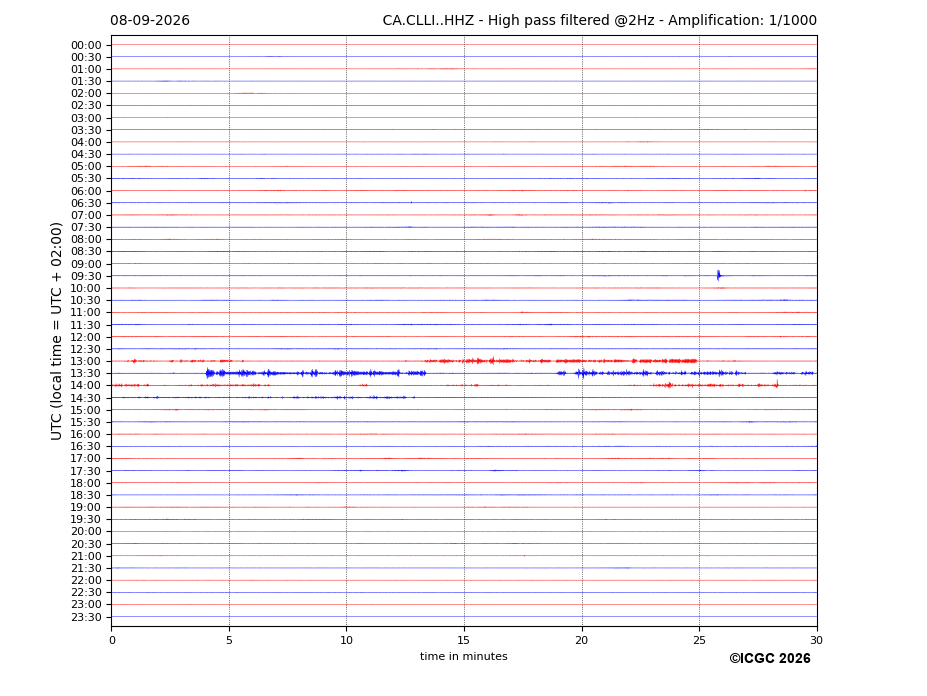Click the 14:00 red spike near trace end
Screen dimensions: 927x696
tap(776, 384)
